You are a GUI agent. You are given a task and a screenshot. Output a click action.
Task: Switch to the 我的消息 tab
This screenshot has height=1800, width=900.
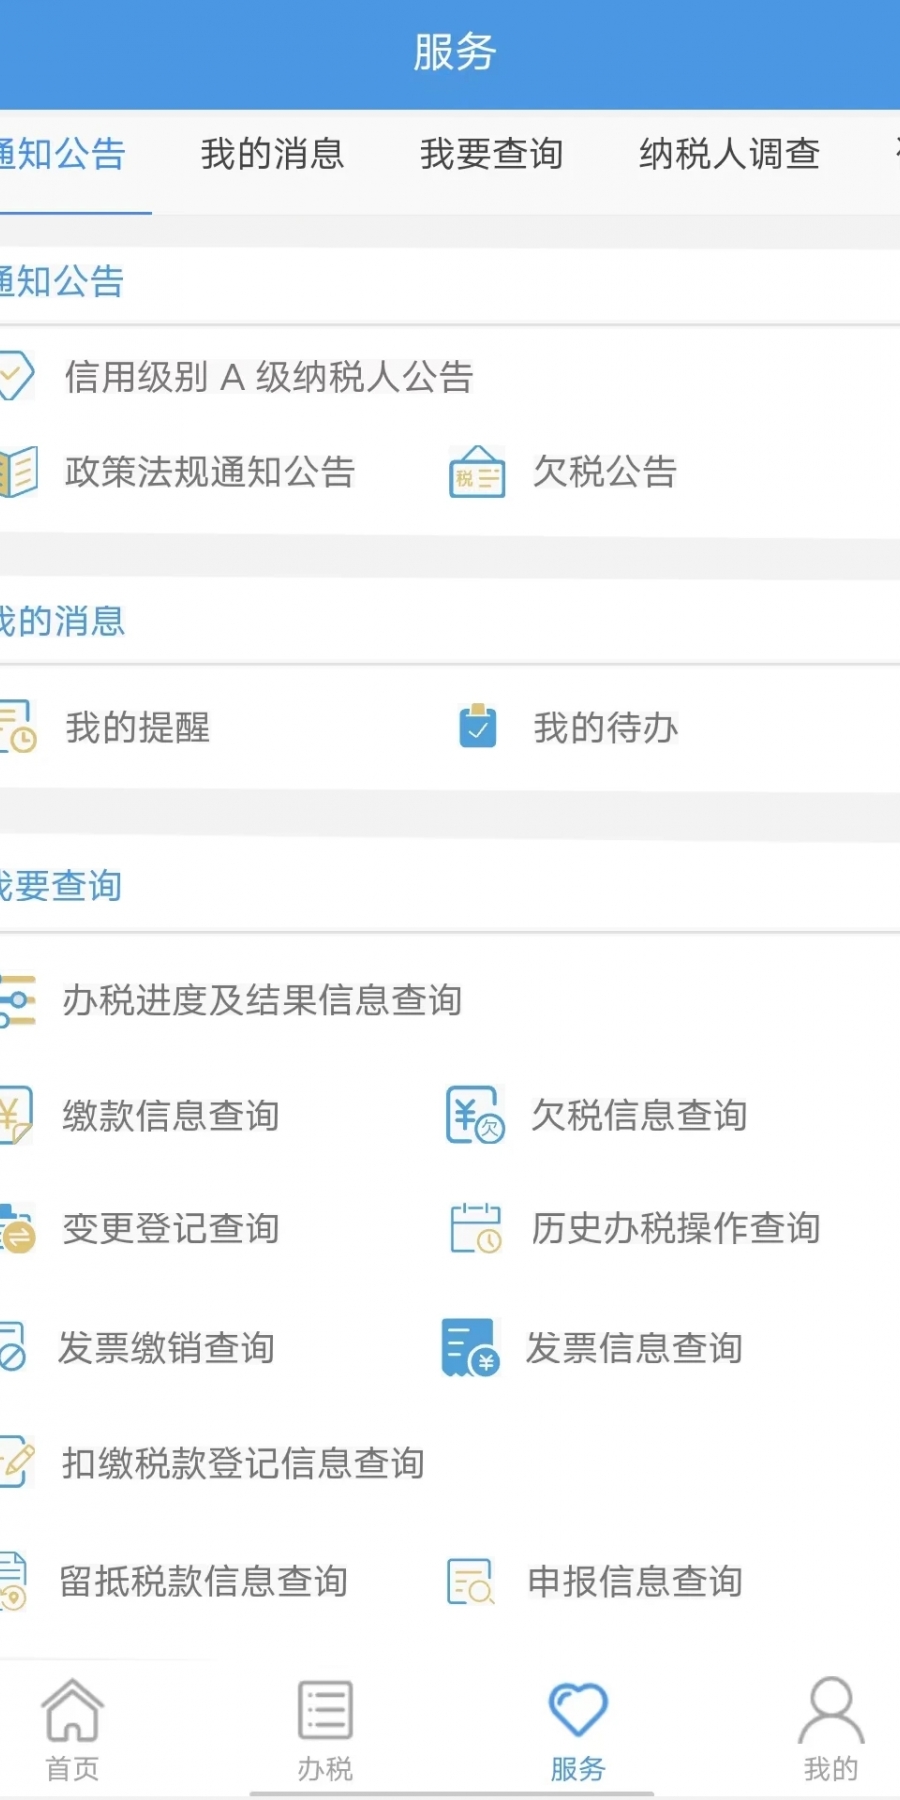click(x=272, y=154)
